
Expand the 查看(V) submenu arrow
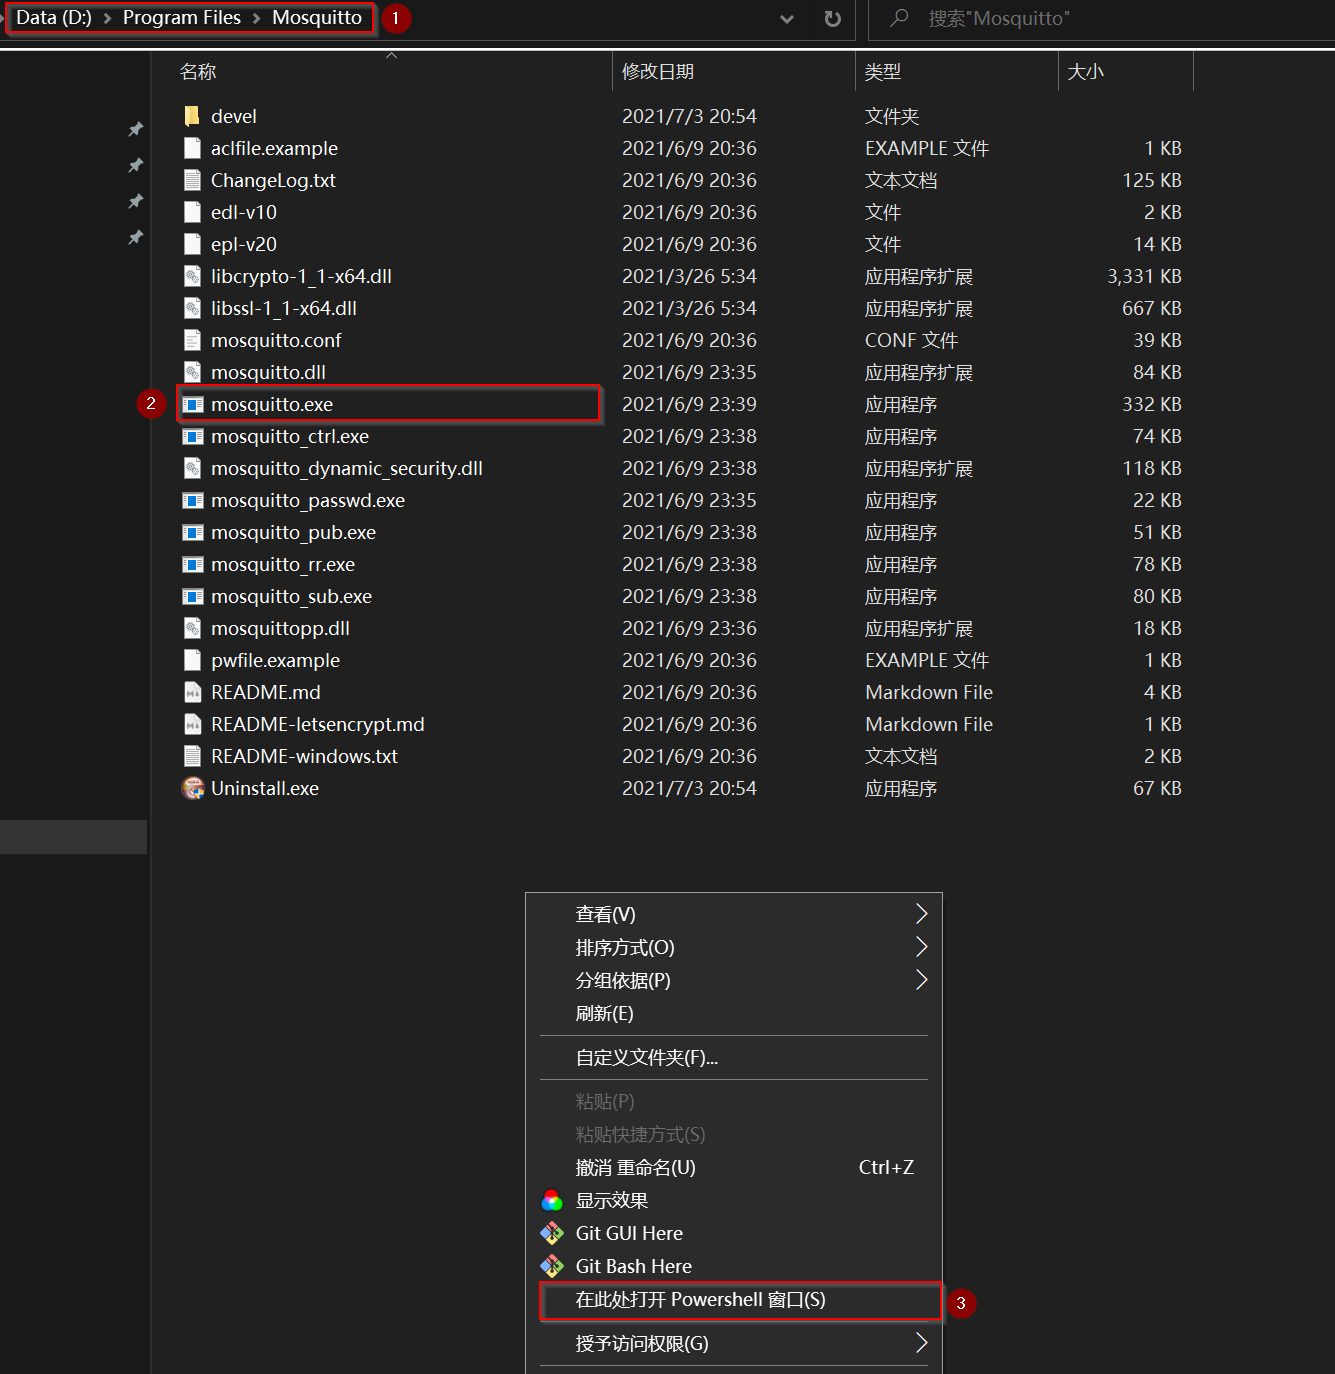click(921, 914)
